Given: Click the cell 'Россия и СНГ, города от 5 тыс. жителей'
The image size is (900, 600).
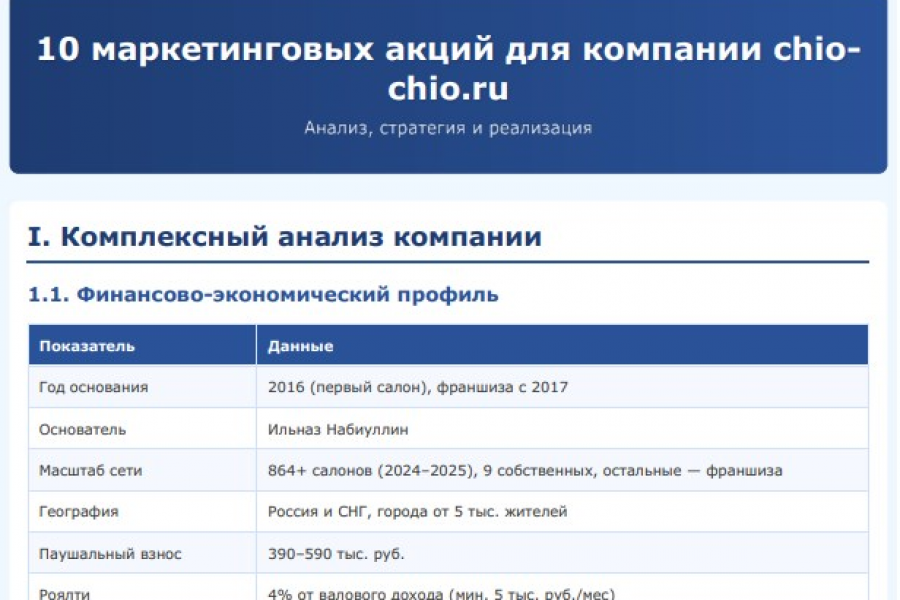Looking at the screenshot, I should click(x=562, y=512).
